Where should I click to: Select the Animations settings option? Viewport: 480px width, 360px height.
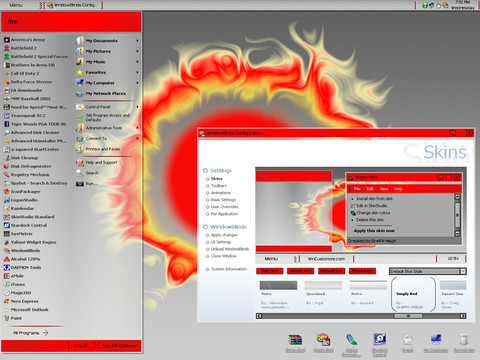click(218, 193)
